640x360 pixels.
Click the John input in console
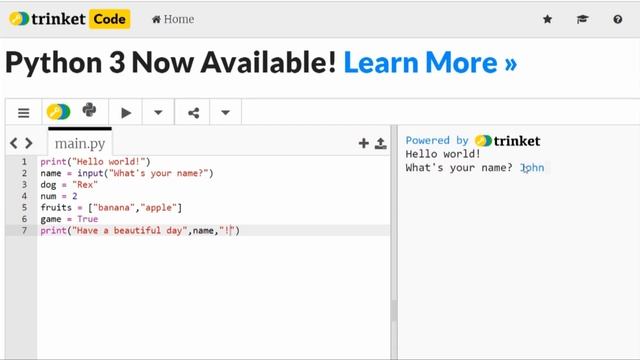532,168
